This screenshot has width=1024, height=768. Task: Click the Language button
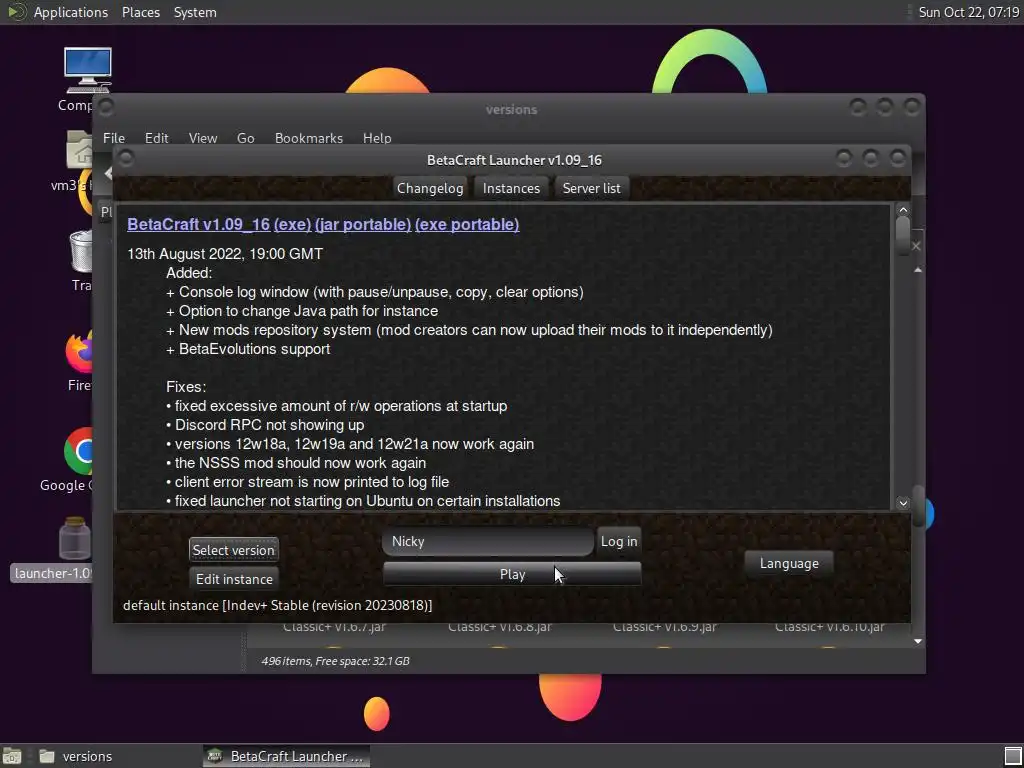pyautogui.click(x=789, y=563)
